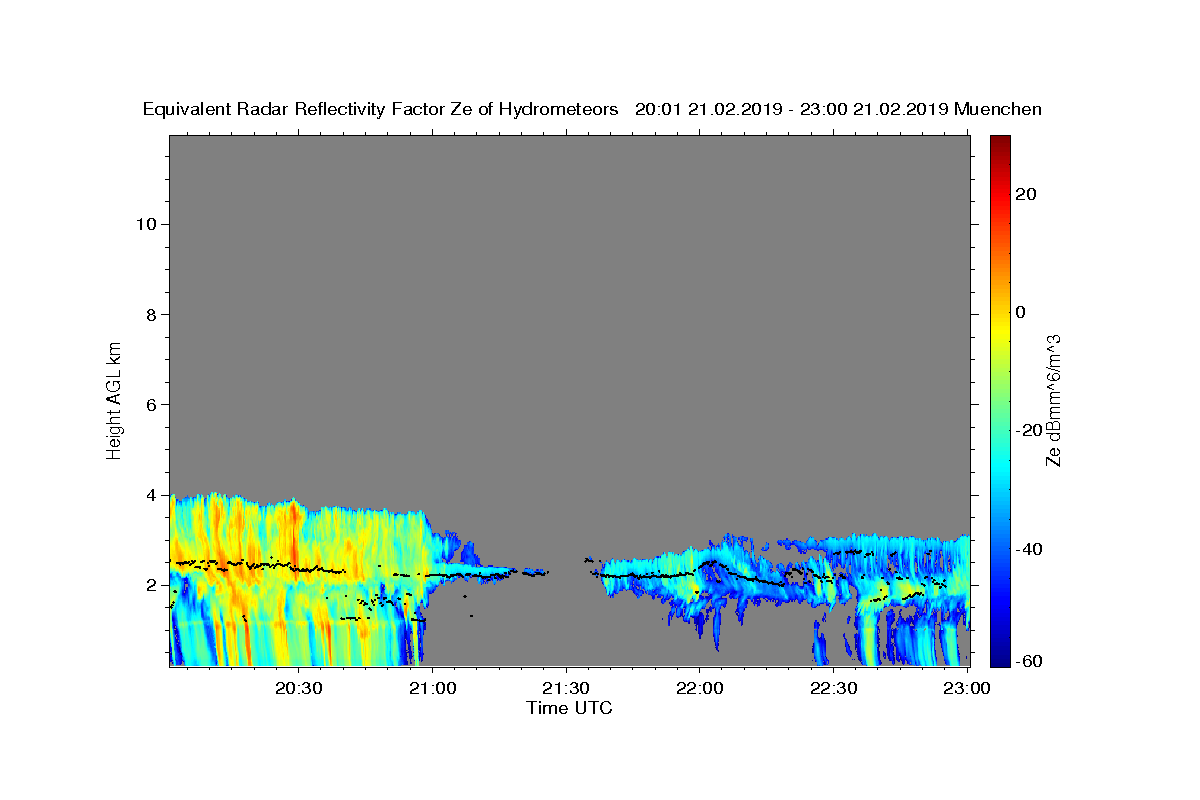Click the 22:30 time axis label
Viewport: 1200px width, 800px height.
pos(833,688)
